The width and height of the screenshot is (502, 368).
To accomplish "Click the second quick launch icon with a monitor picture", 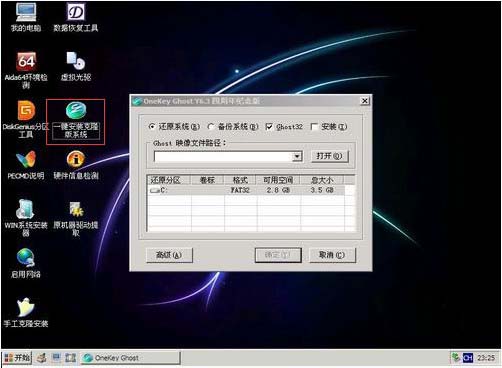I will pyautogui.click(x=56, y=358).
